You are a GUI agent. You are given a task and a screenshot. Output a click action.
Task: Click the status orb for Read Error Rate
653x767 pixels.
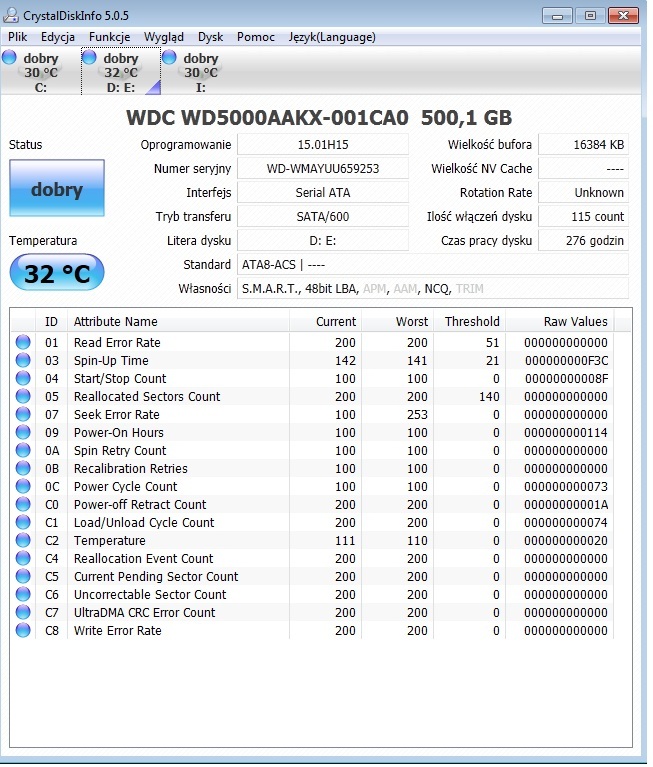(23, 342)
